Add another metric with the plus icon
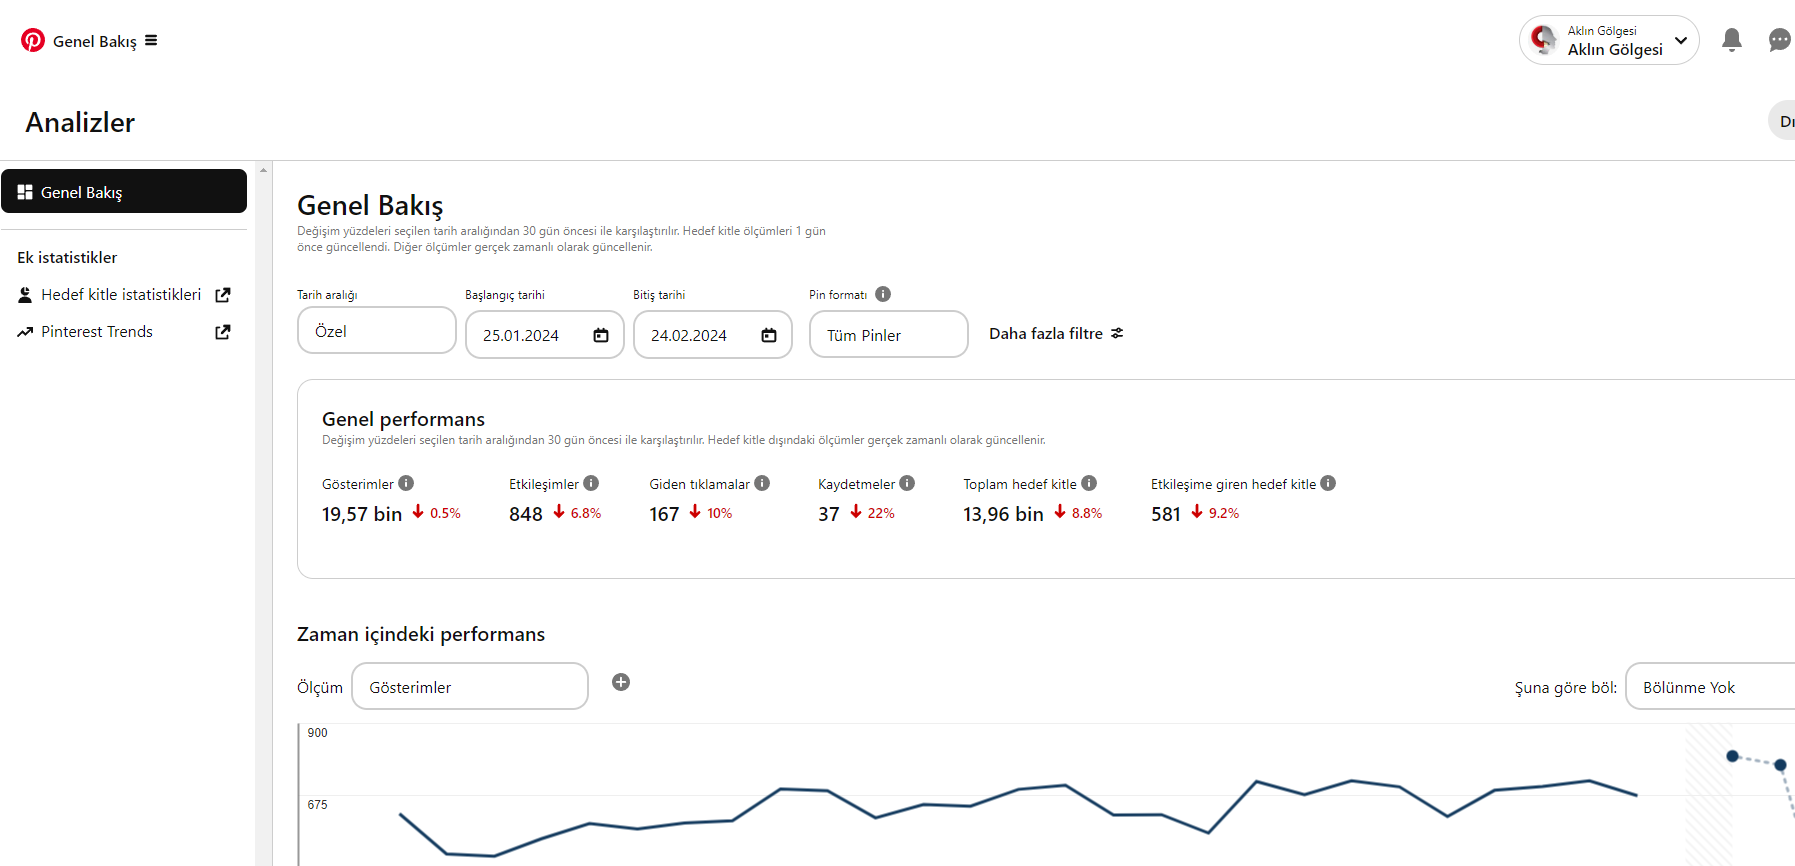1795x866 pixels. coord(621,682)
